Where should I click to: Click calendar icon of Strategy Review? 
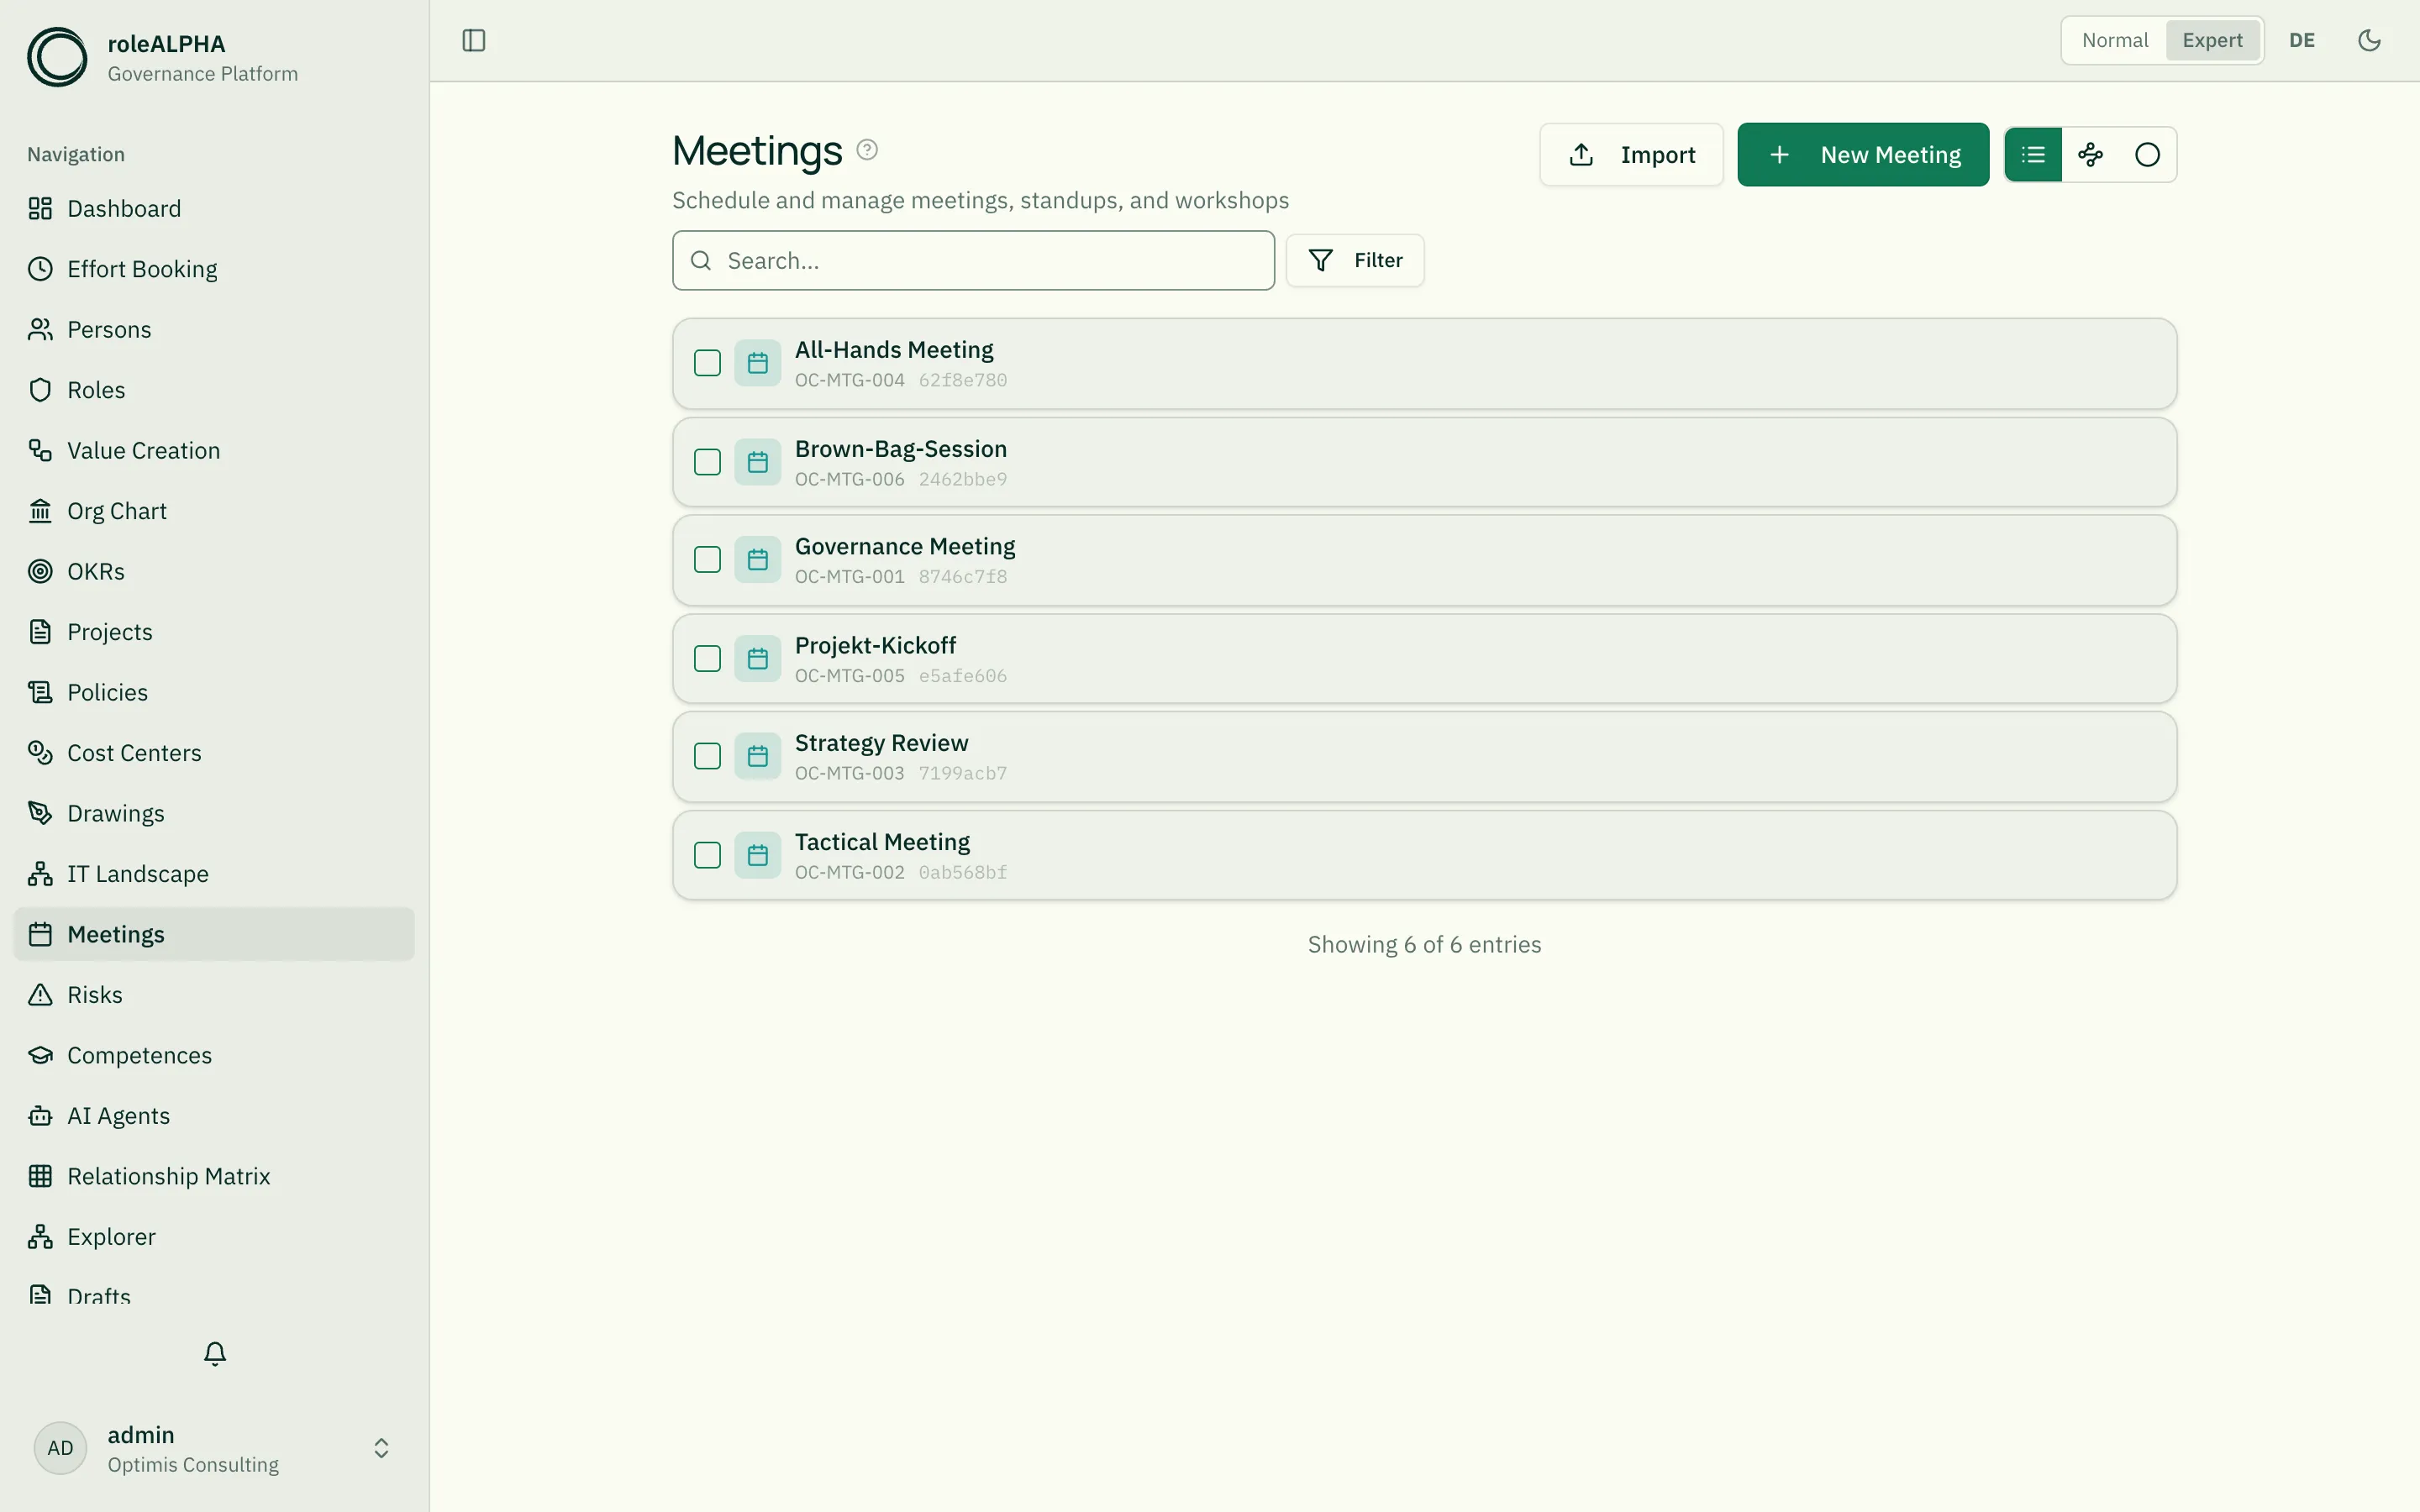758,756
